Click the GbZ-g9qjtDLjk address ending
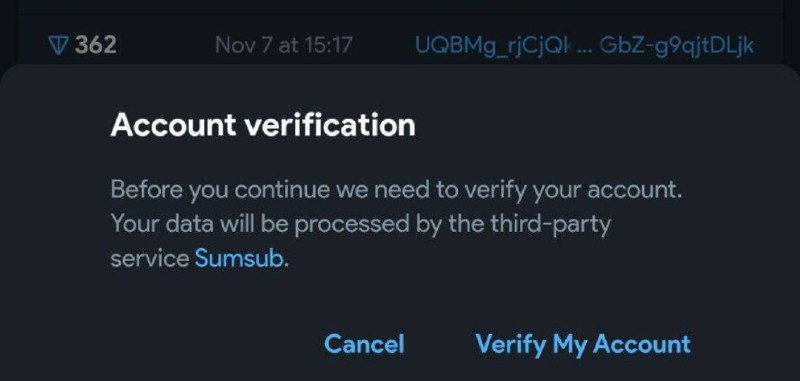The width and height of the screenshot is (800, 381). coord(677,45)
